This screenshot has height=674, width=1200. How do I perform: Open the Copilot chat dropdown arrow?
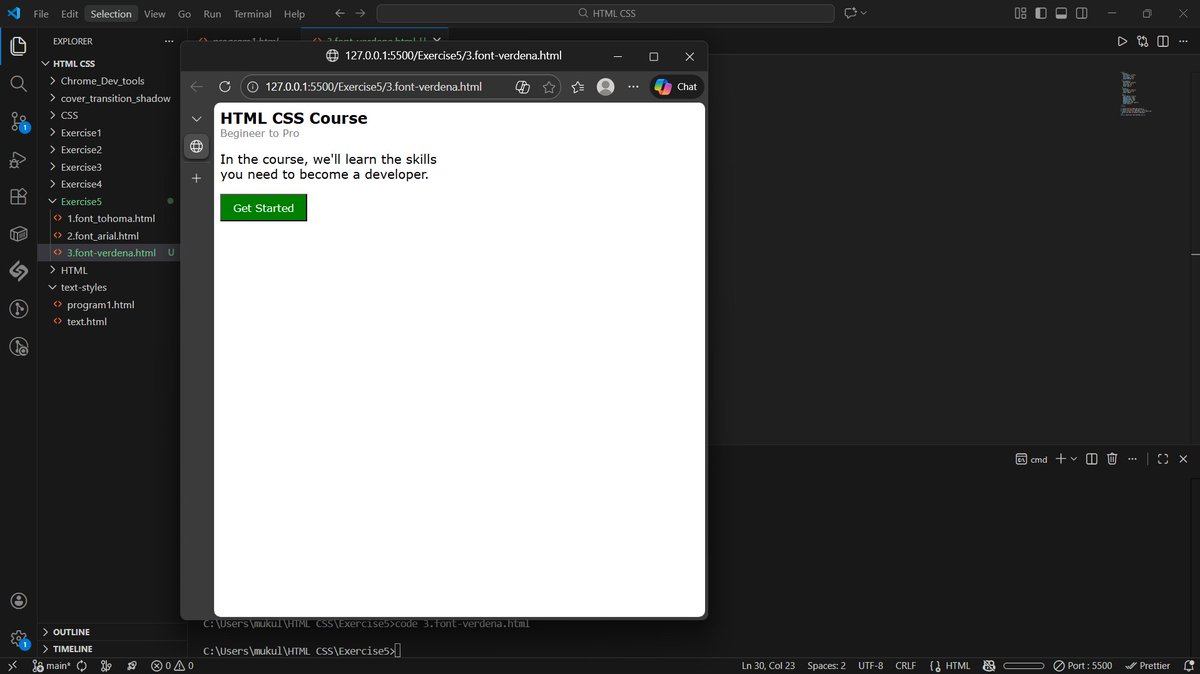(x=864, y=14)
